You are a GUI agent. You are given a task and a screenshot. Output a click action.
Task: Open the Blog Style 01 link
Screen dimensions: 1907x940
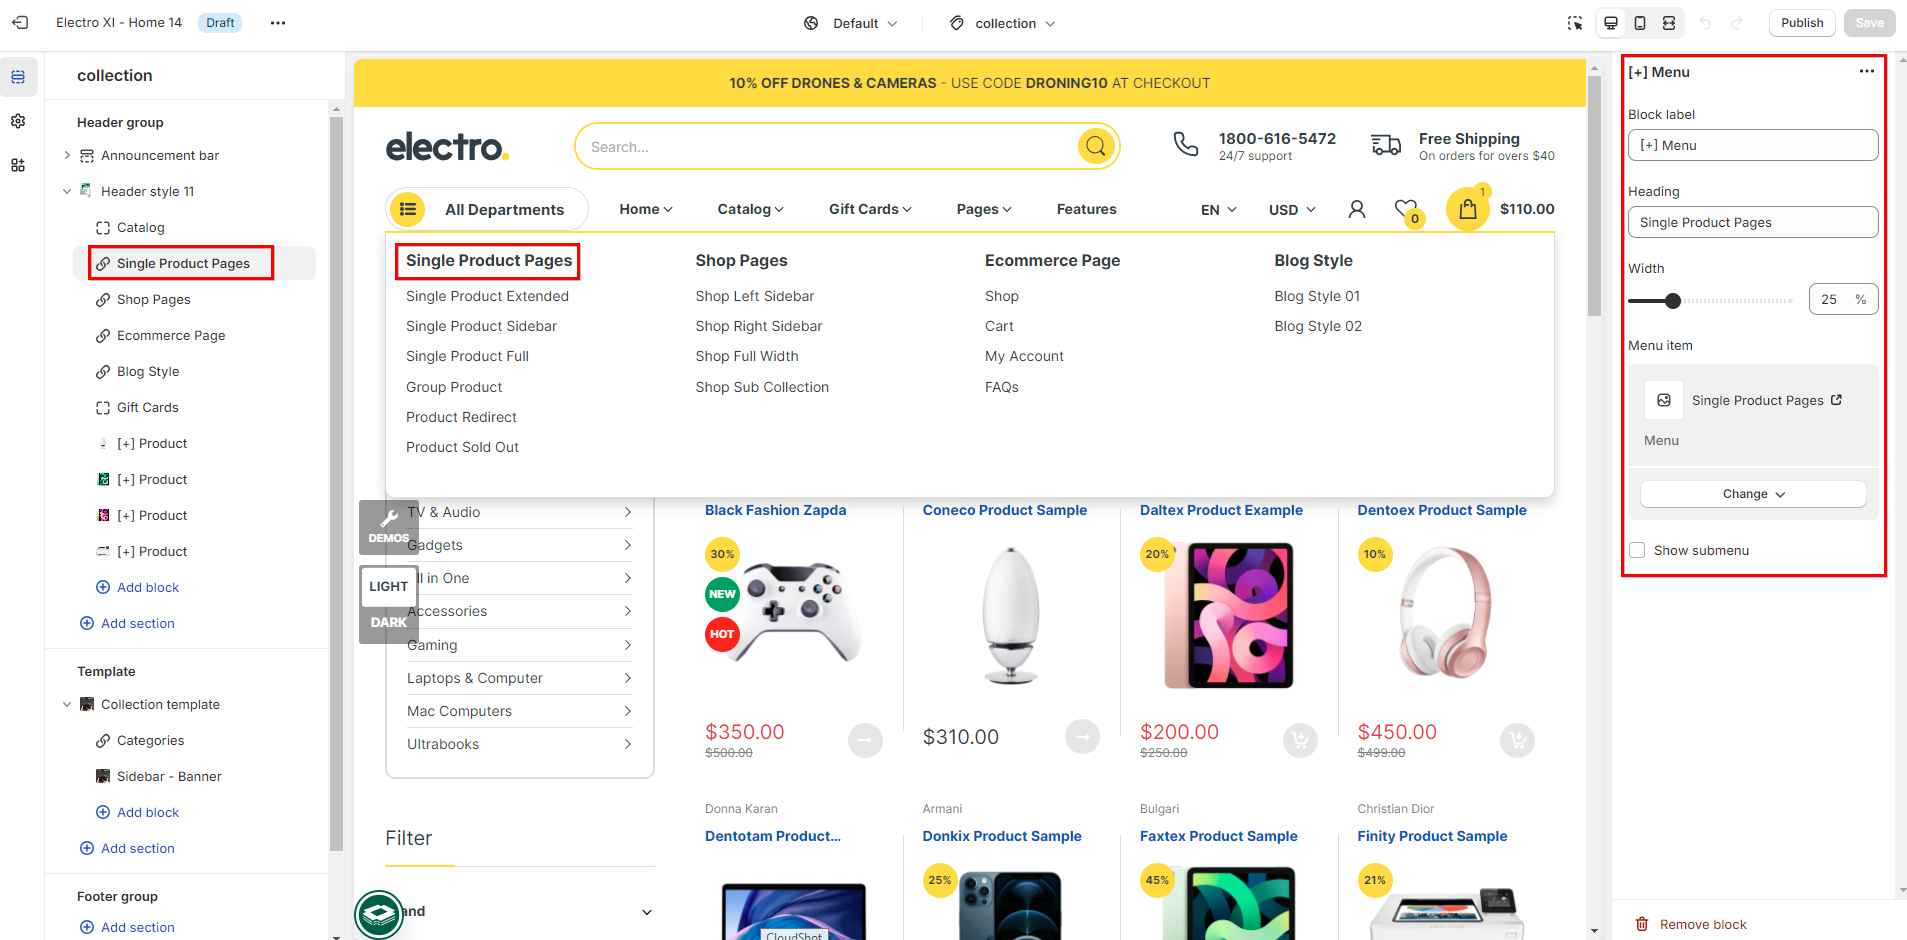[x=1317, y=296]
